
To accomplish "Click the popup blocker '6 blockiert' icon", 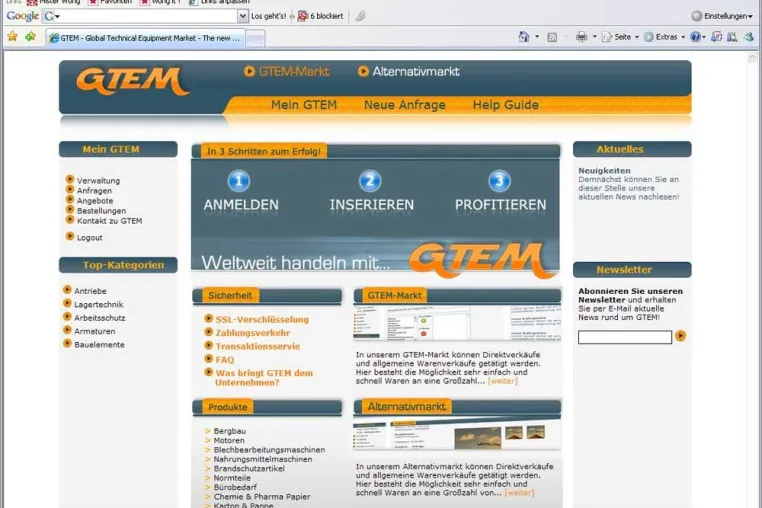I will coord(303,16).
